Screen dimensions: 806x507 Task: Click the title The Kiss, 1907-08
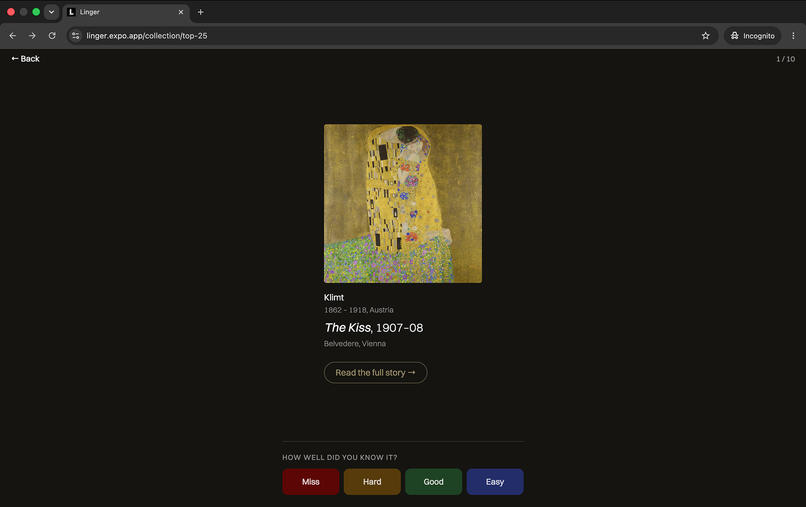[374, 328]
